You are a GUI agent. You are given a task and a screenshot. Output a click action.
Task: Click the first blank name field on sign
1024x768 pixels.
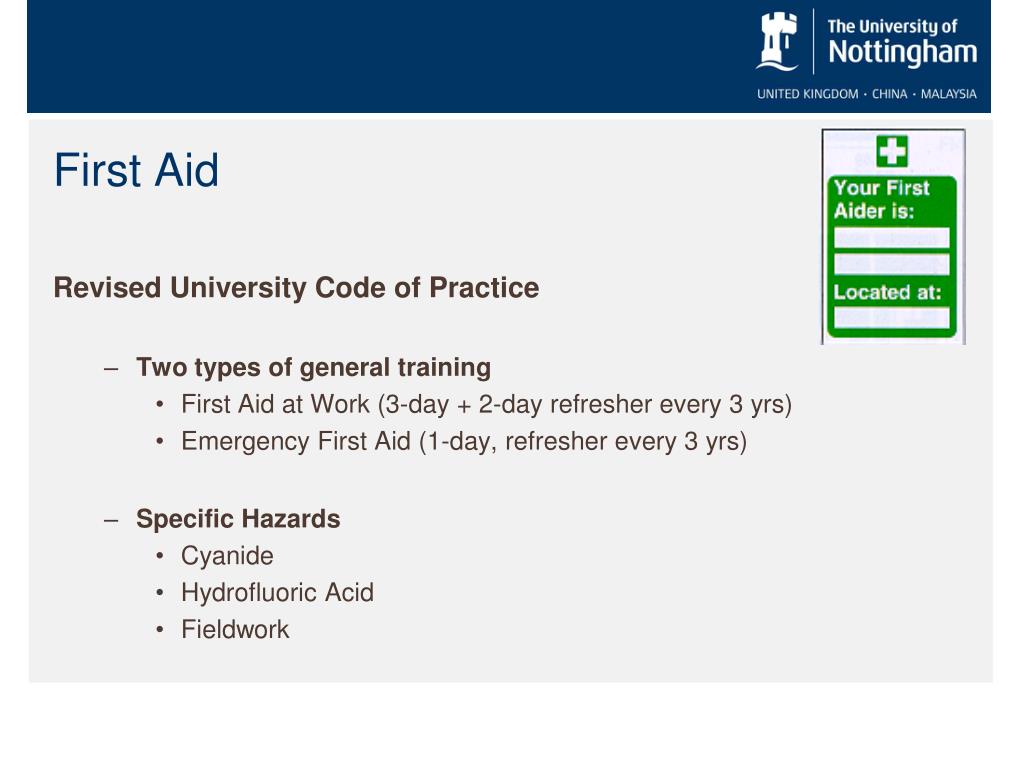(891, 238)
